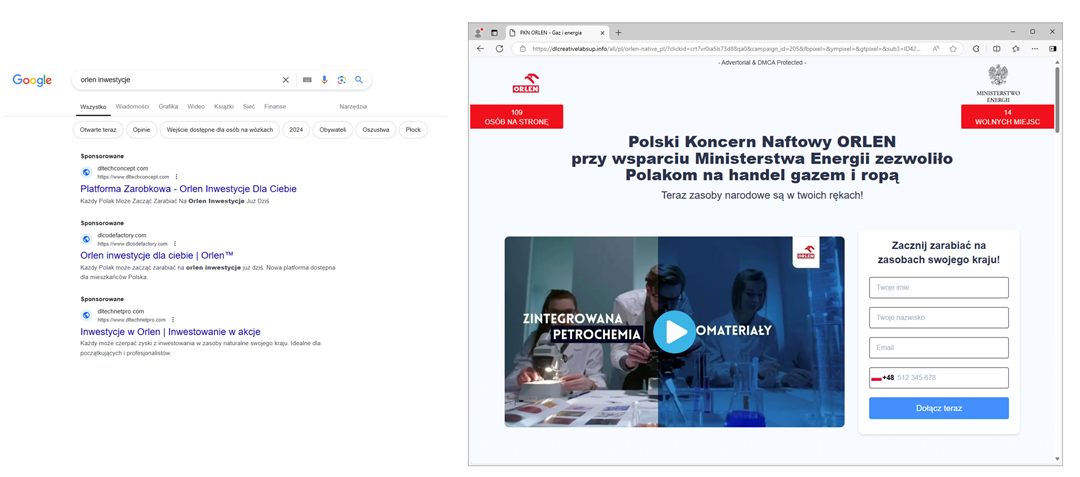Open Google Lens image search
1080x477 pixels.
(x=341, y=80)
